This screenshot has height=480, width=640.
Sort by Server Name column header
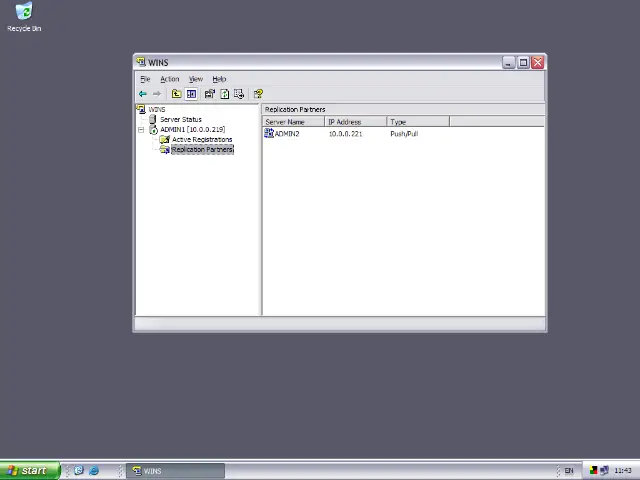pos(293,122)
